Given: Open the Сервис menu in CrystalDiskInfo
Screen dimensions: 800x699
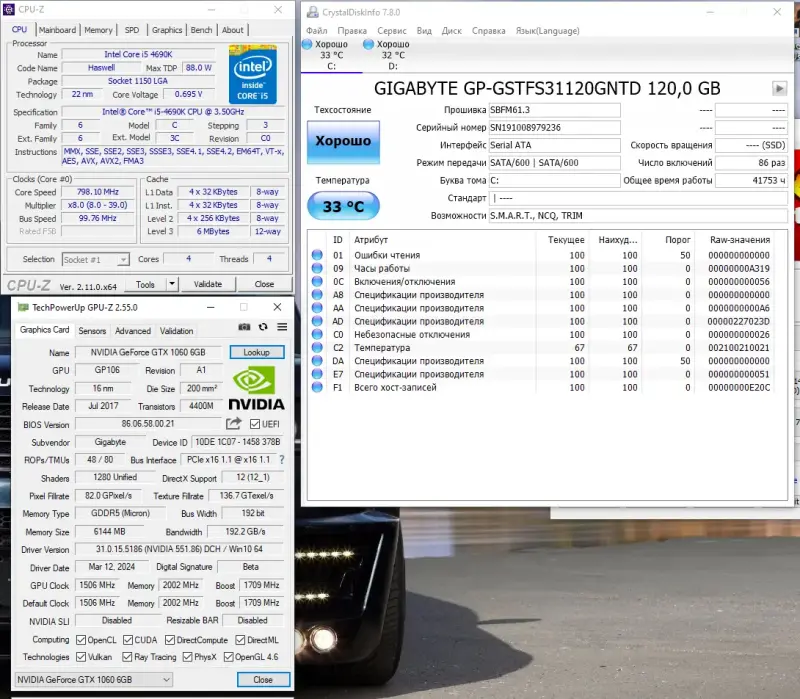Looking at the screenshot, I should pos(392,31).
